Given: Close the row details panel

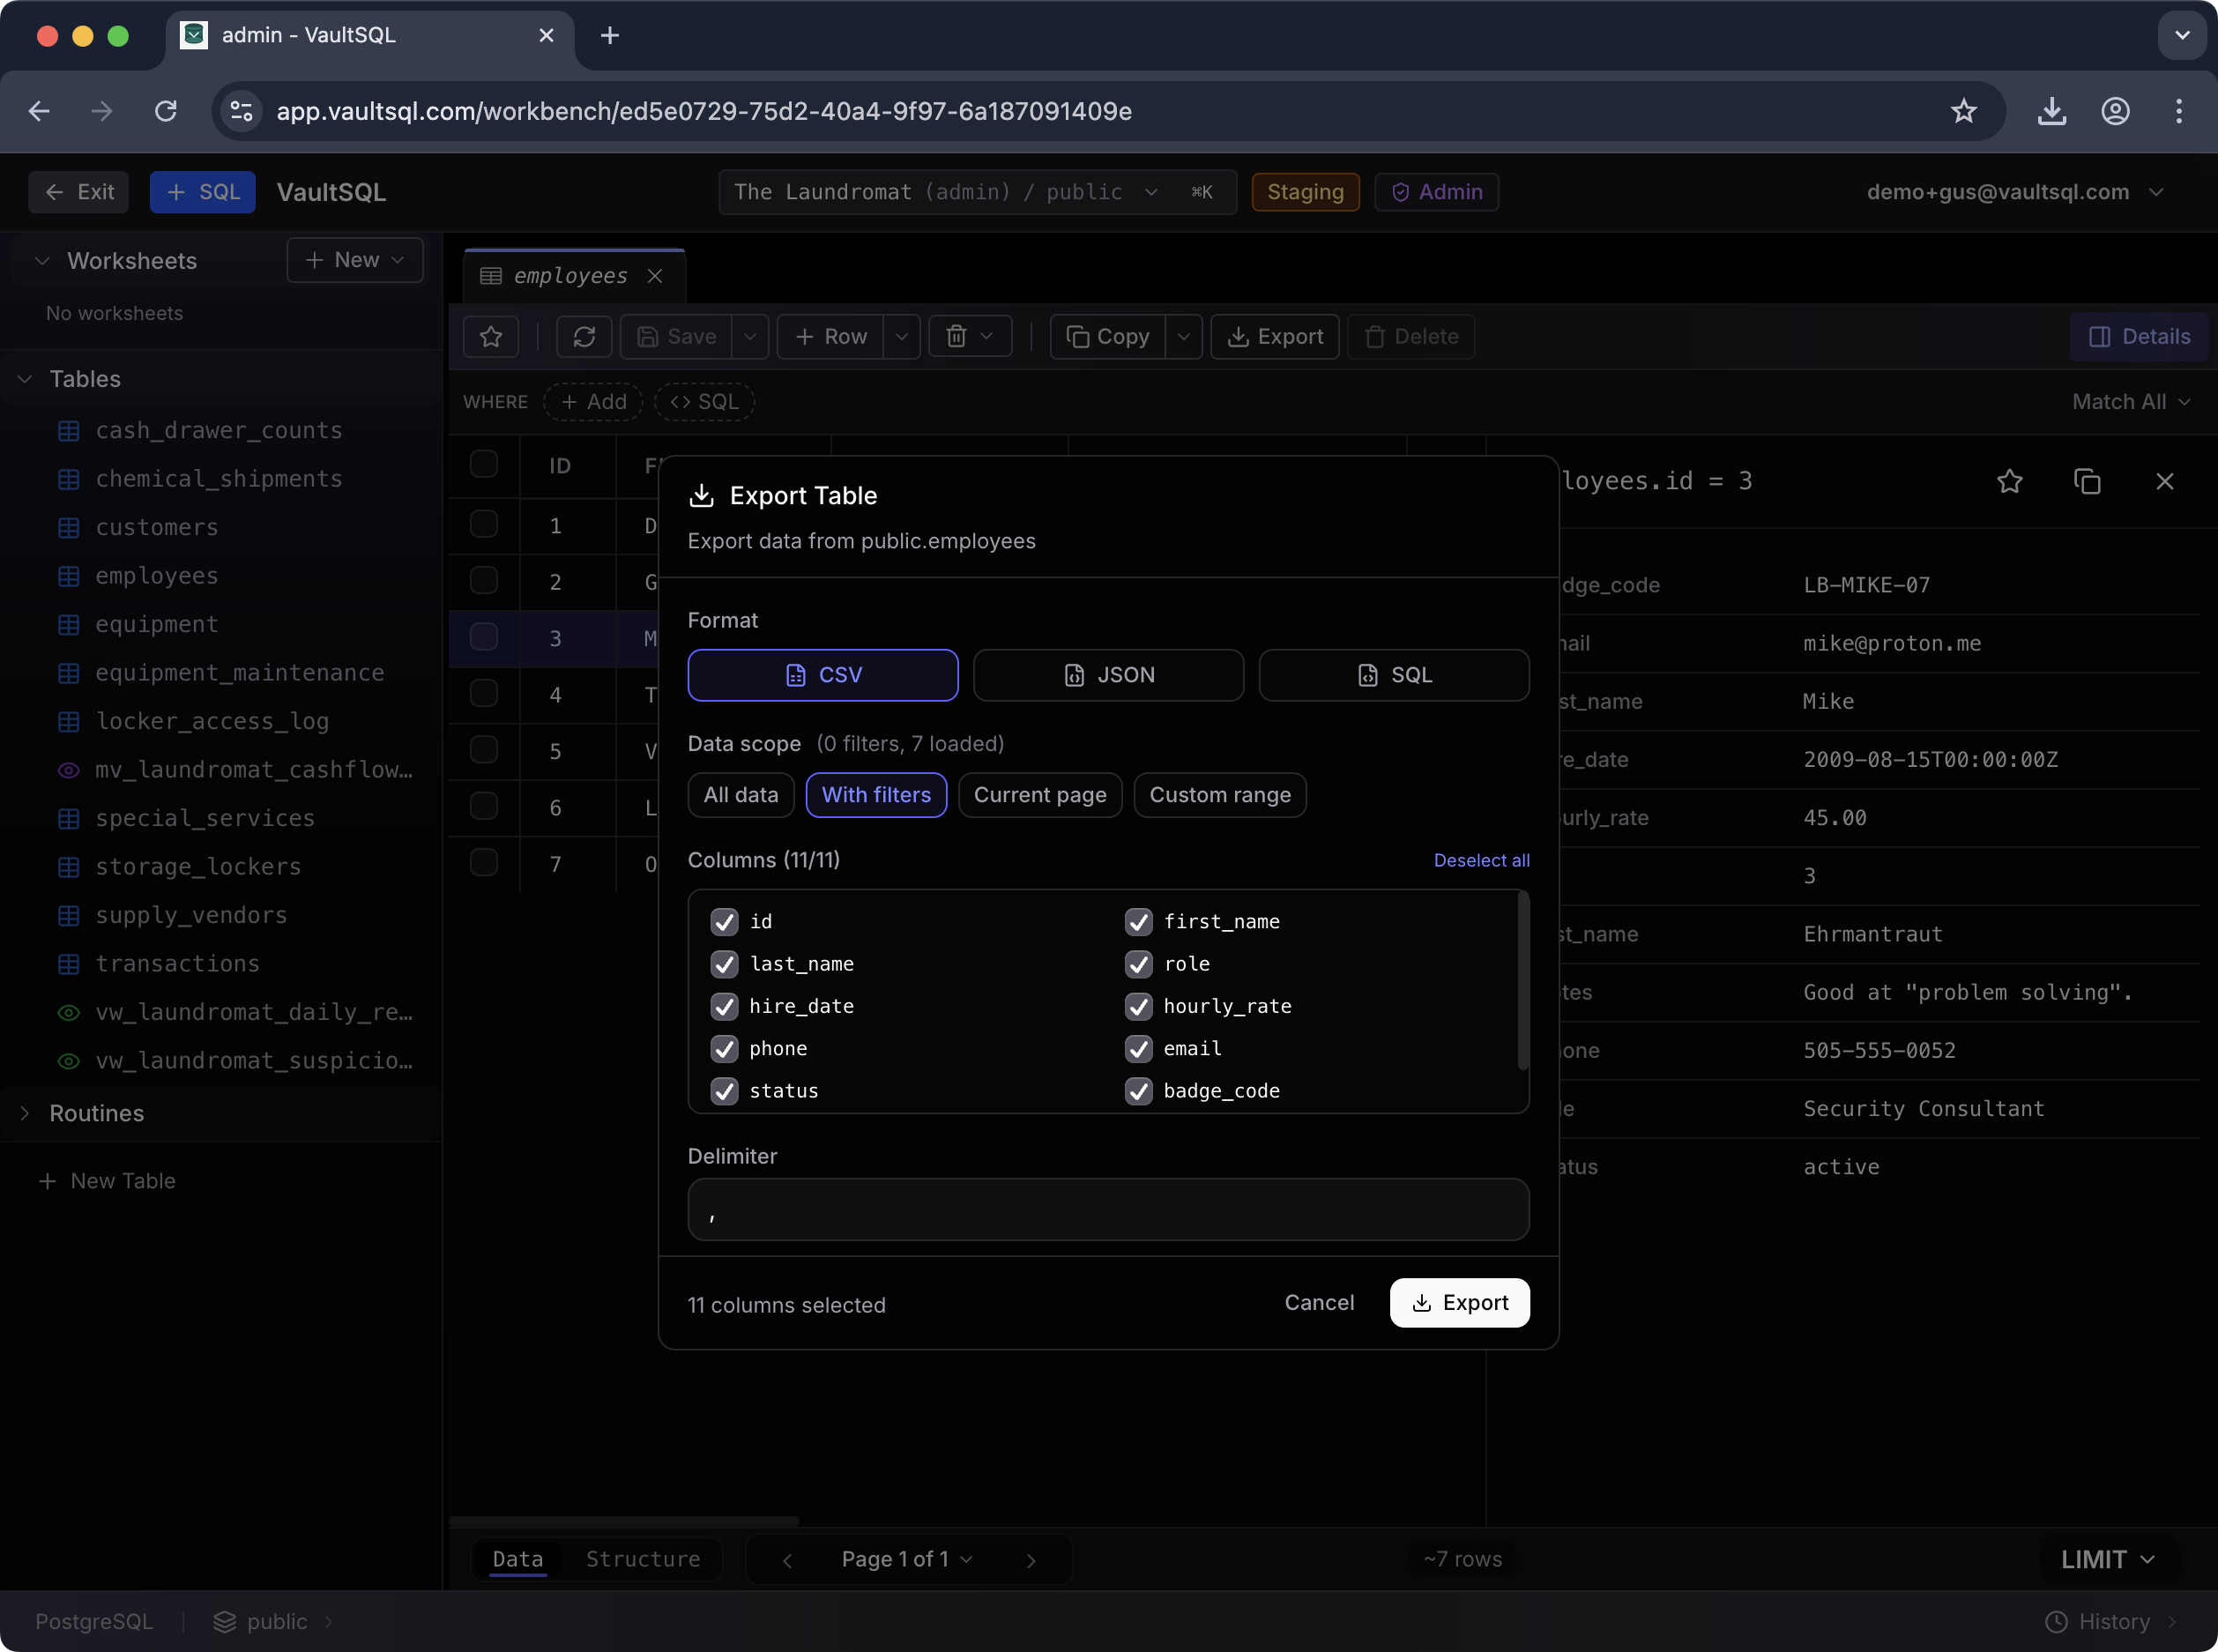Looking at the screenshot, I should click(2165, 482).
